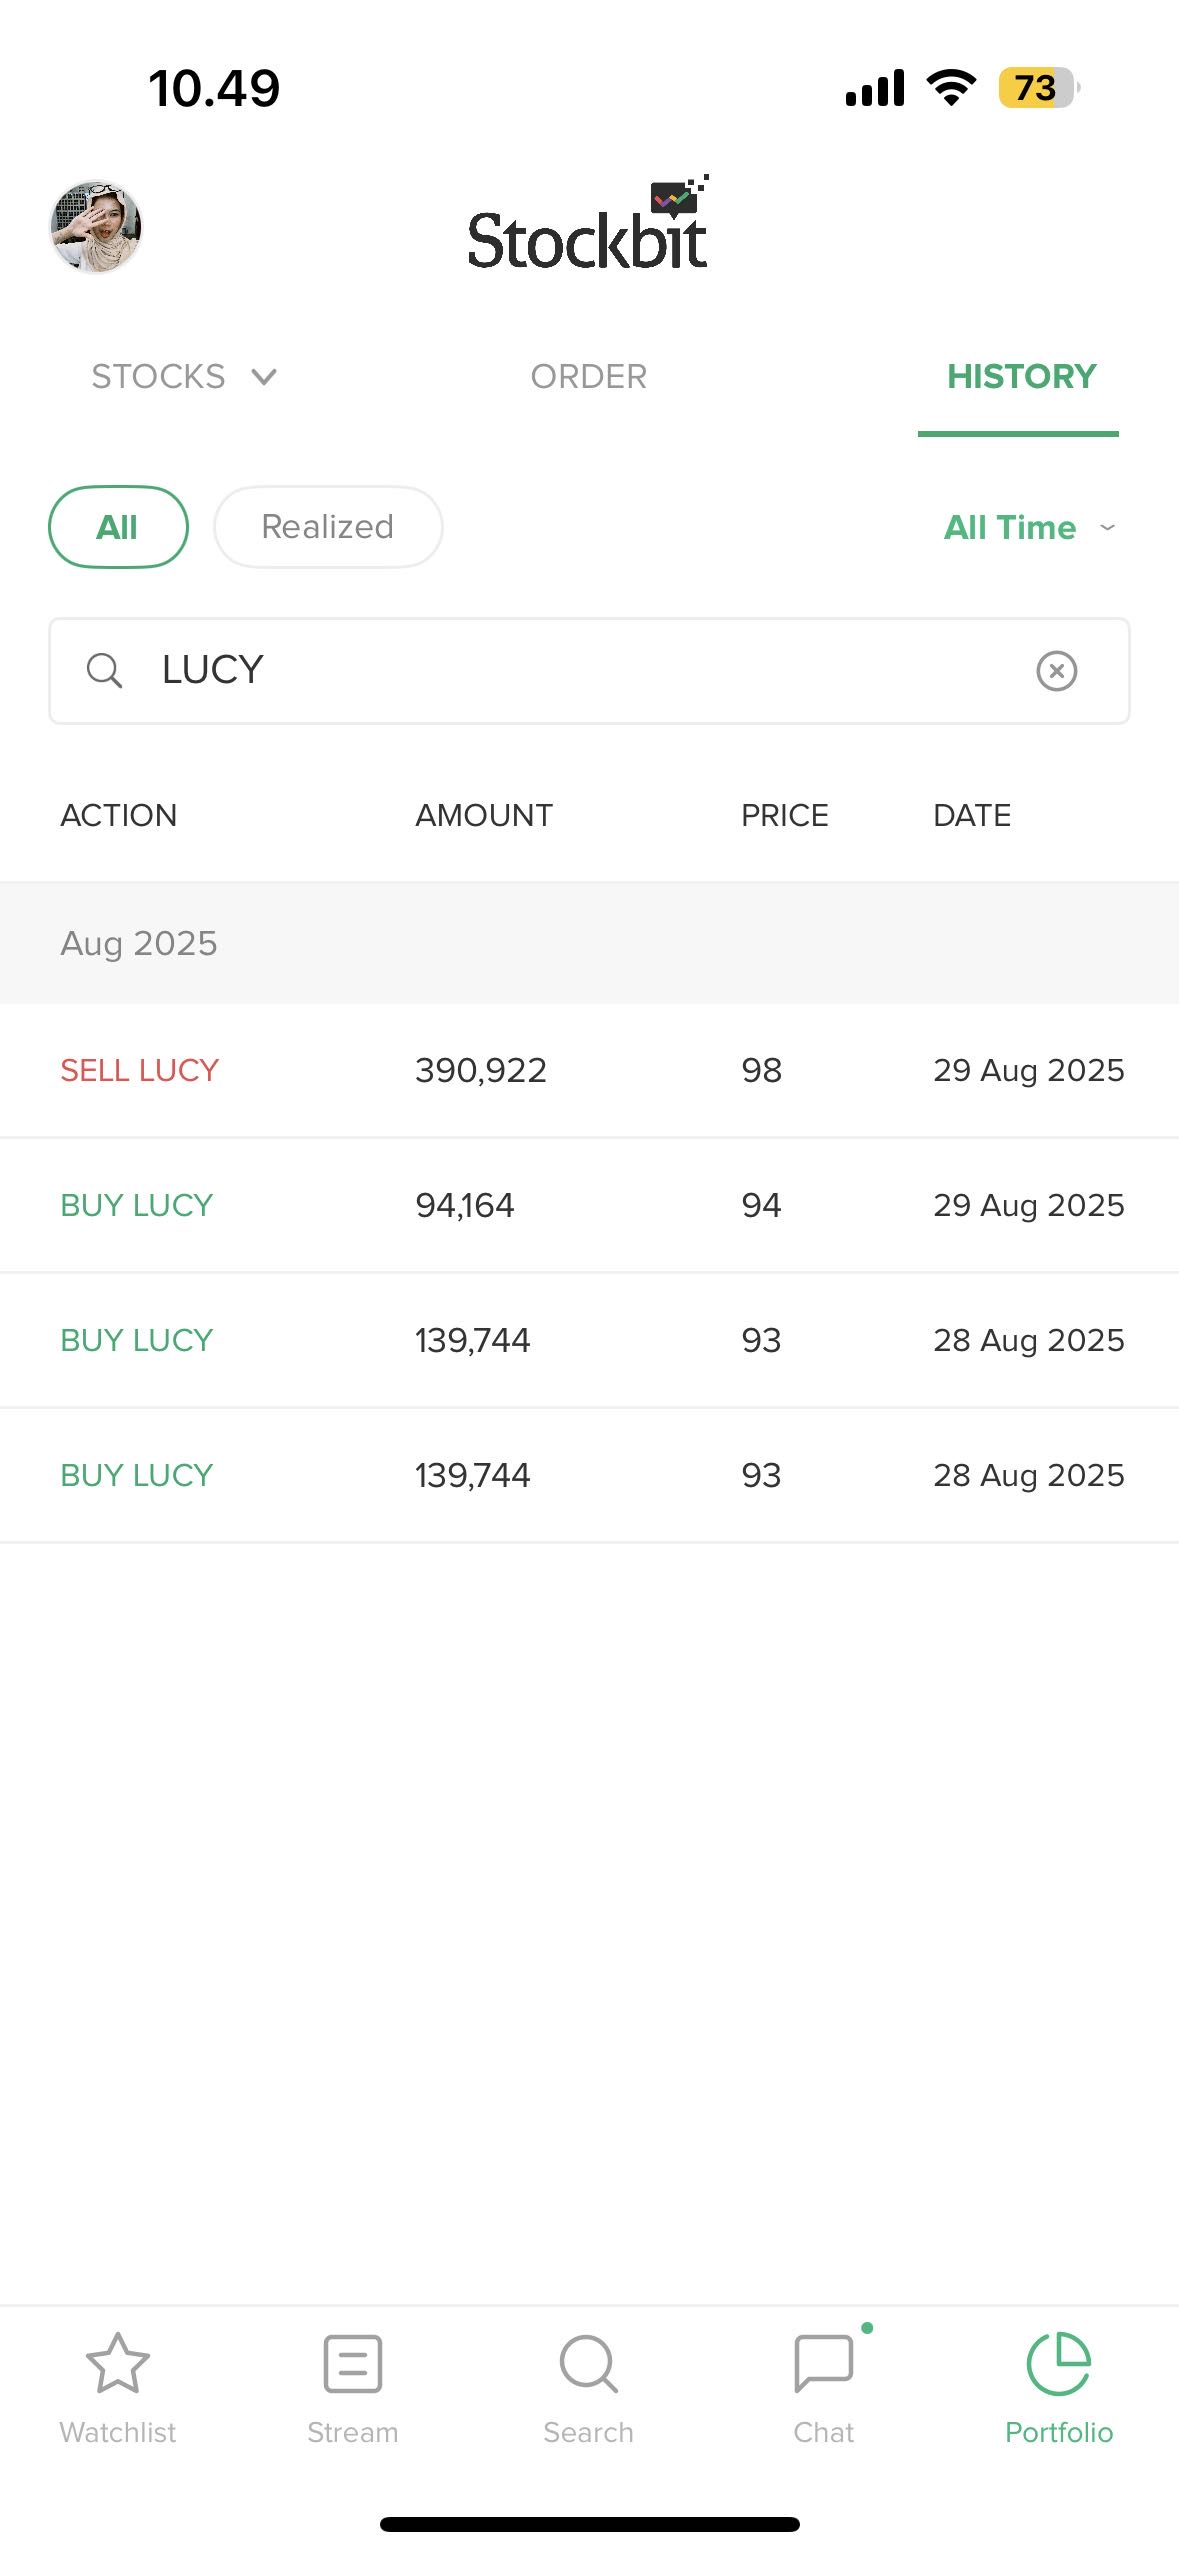Select the HISTORY tab
Viewport: 1179px width, 2556px height.
pyautogui.click(x=1020, y=377)
